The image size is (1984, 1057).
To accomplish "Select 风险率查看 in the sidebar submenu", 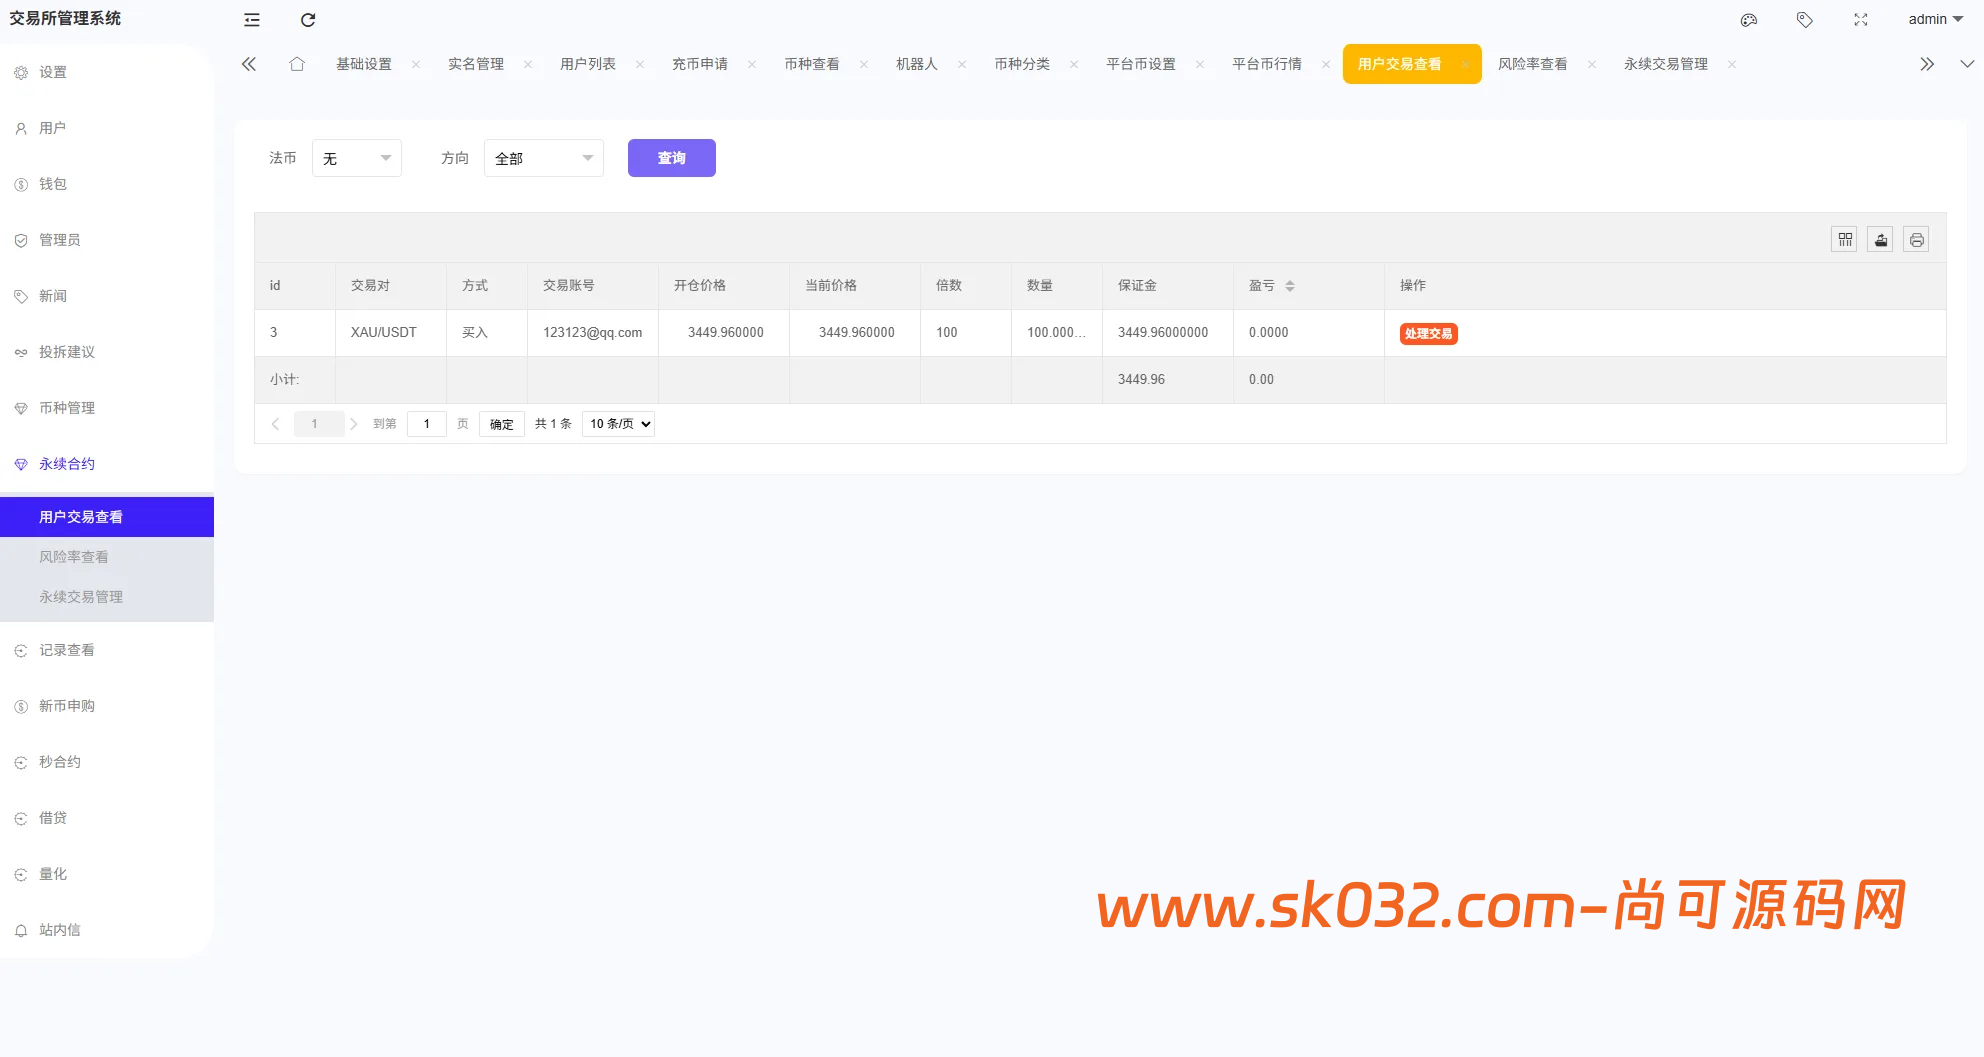I will 107,557.
